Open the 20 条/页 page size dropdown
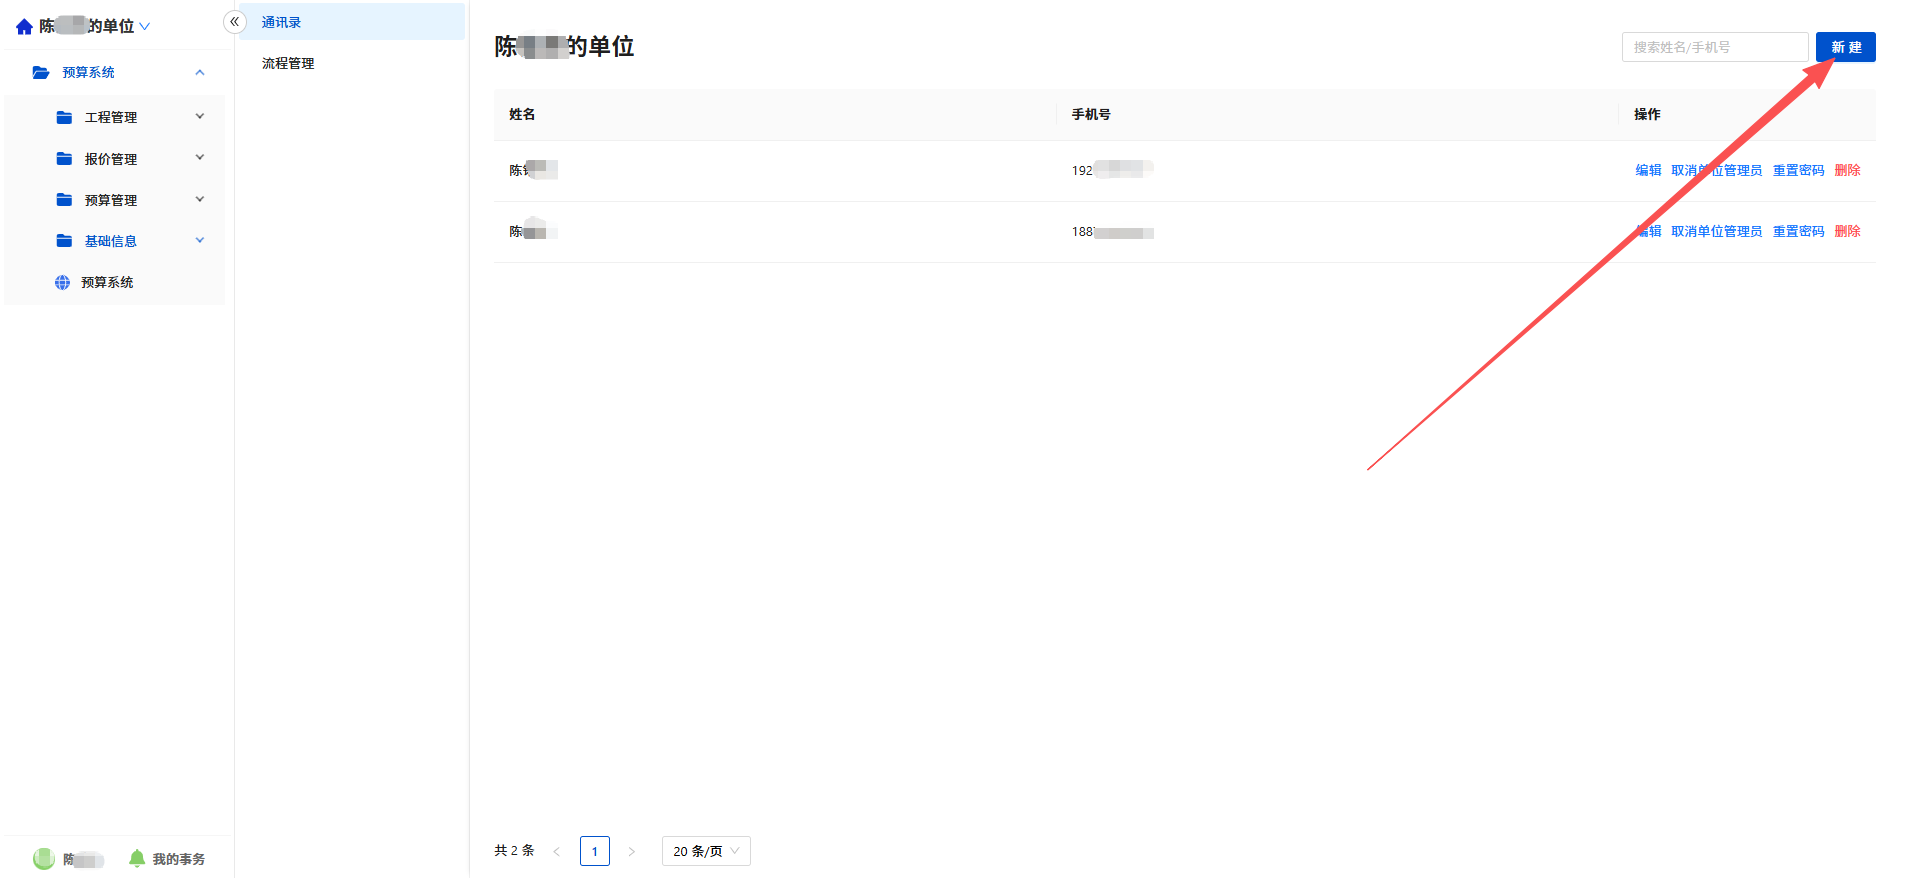Image resolution: width=1920 pixels, height=878 pixels. click(706, 851)
